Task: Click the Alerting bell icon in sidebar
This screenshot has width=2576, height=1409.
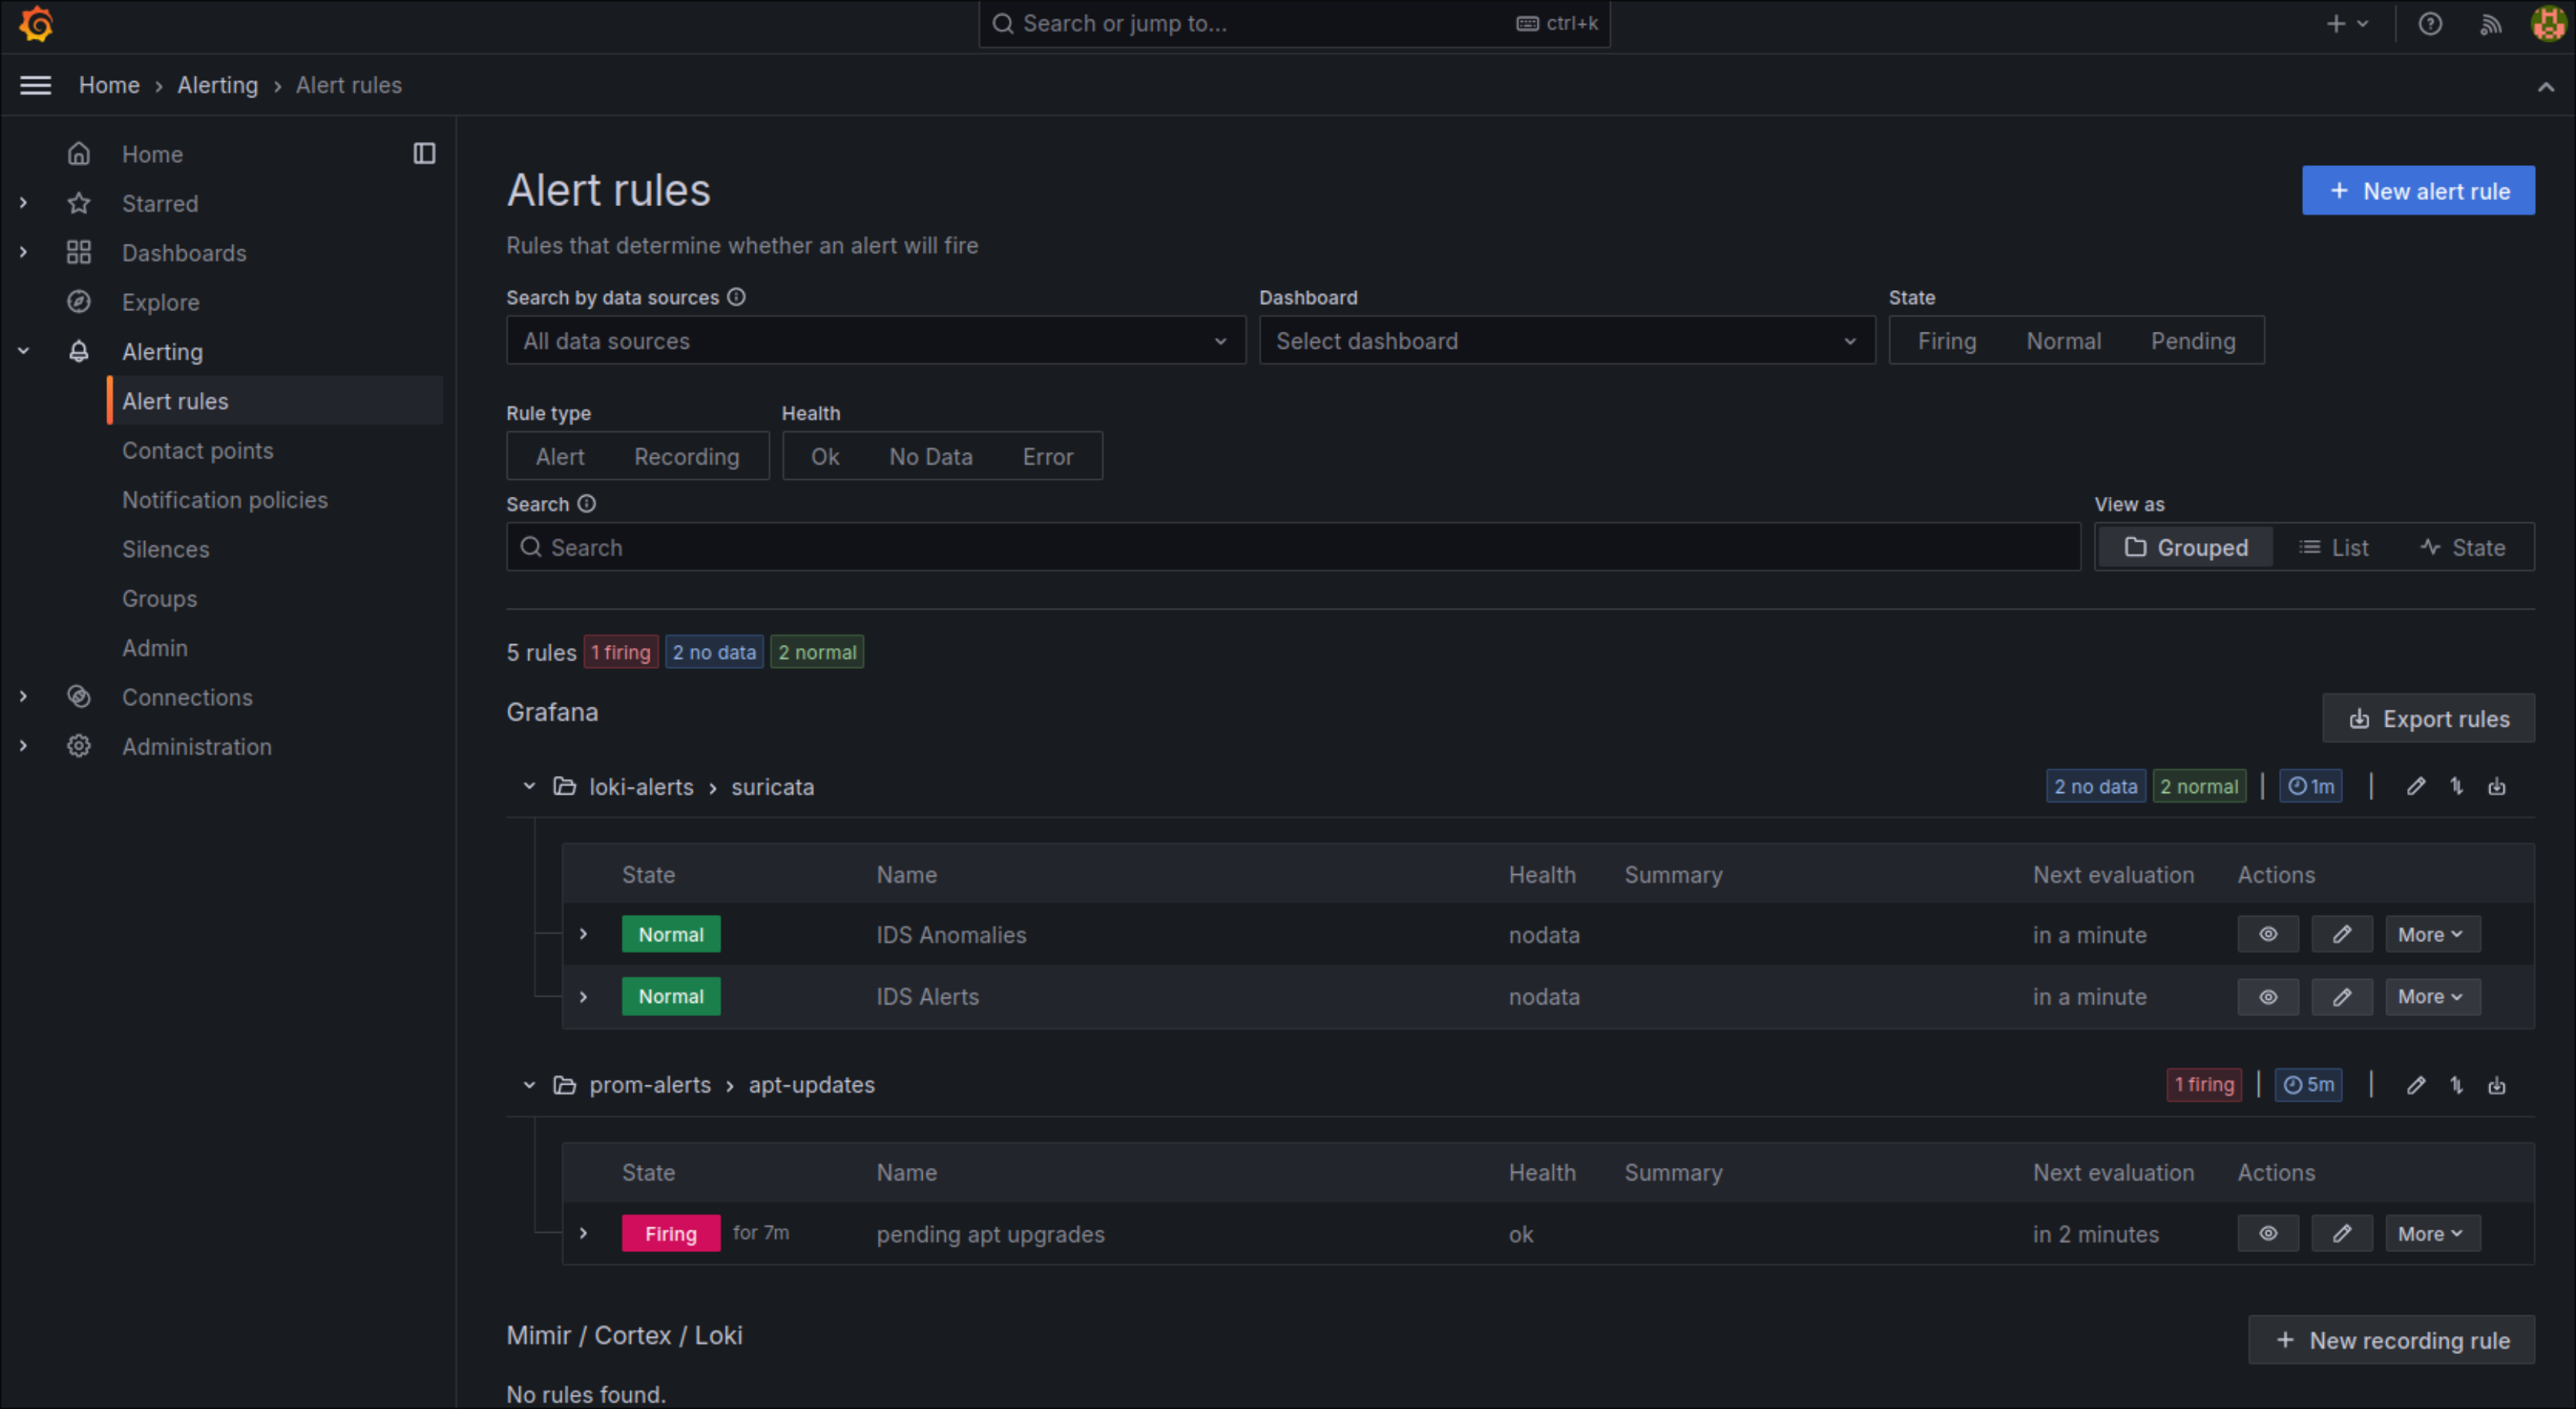Action: point(79,351)
